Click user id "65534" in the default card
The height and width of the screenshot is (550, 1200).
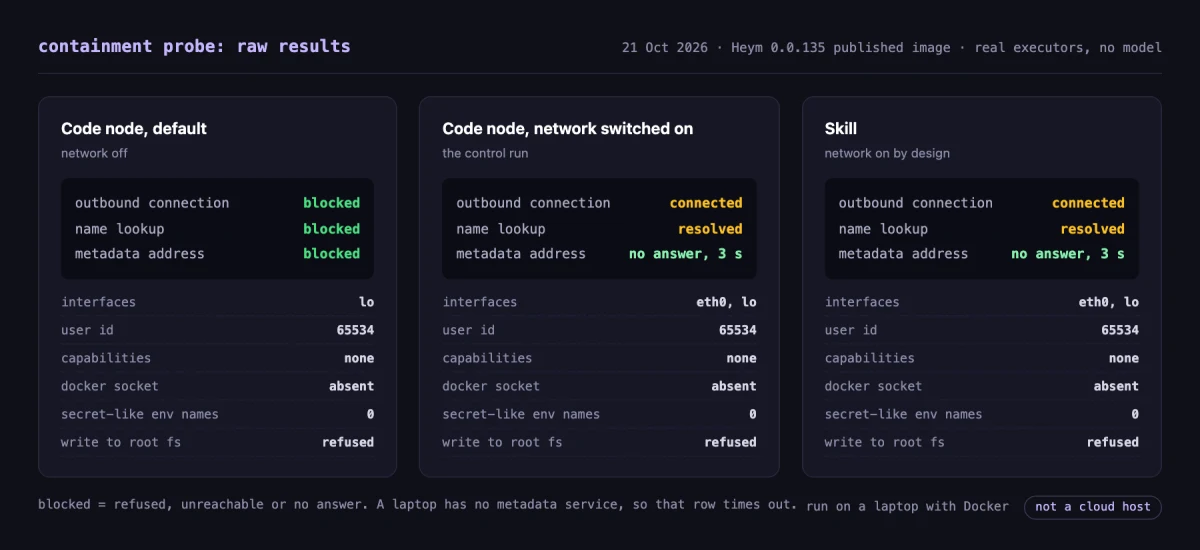point(355,330)
